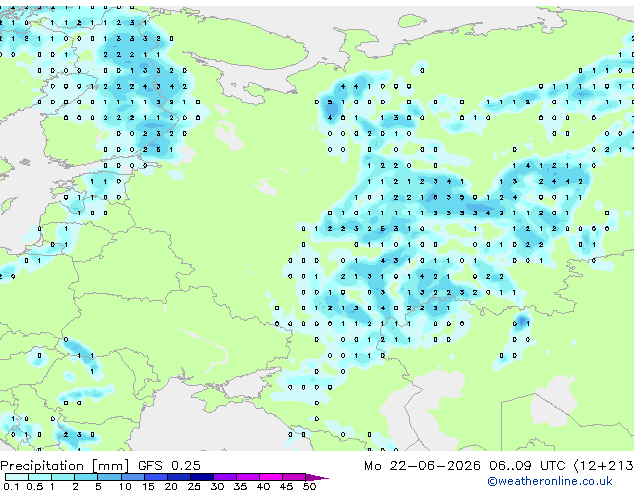Click the '06..09 UTC' time text

[527, 466]
